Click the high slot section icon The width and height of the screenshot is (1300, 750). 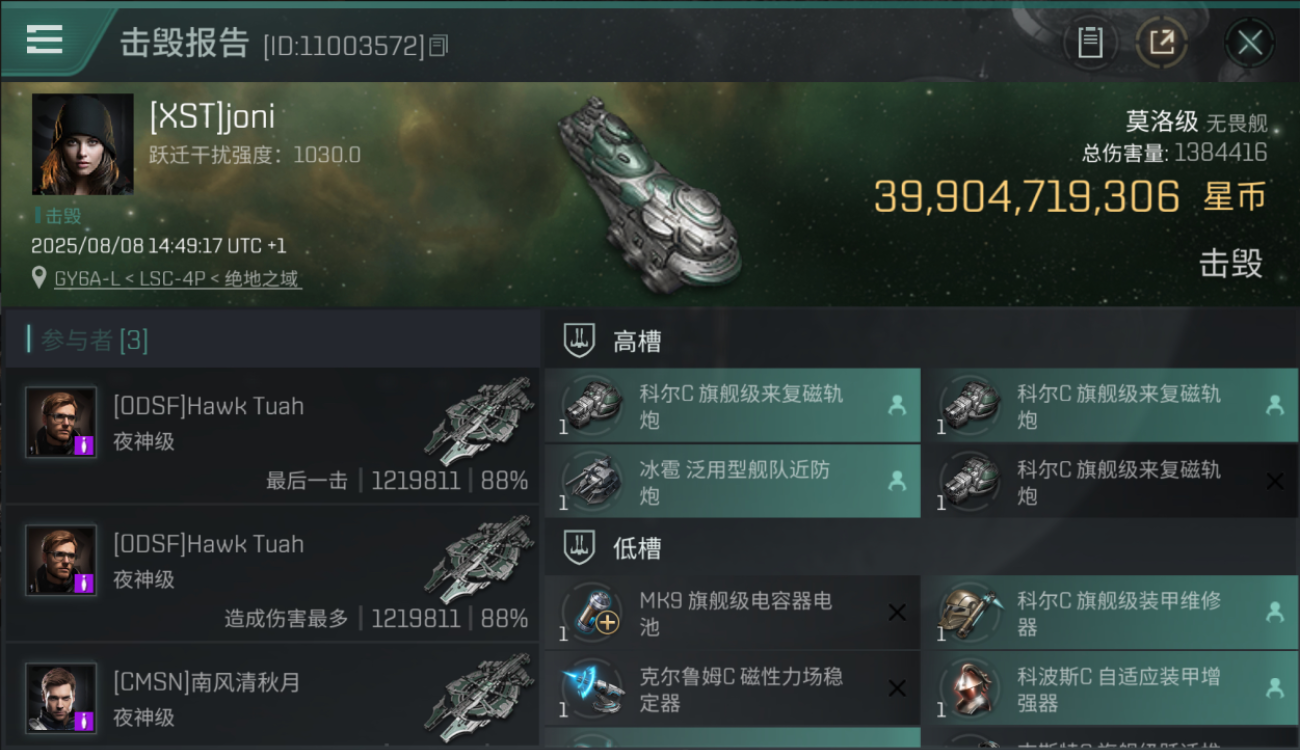coord(580,342)
